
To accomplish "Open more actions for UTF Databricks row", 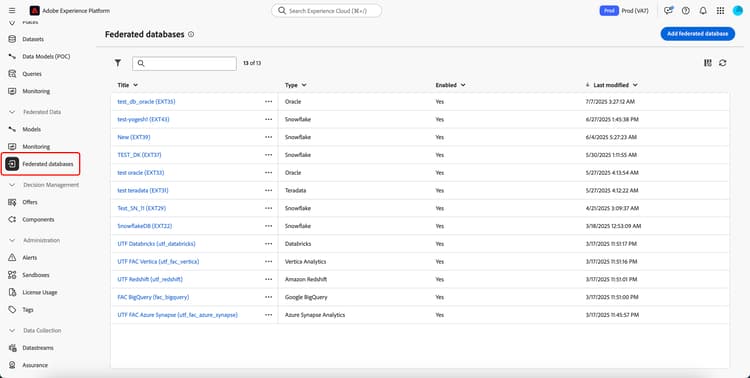I will [x=268, y=244].
